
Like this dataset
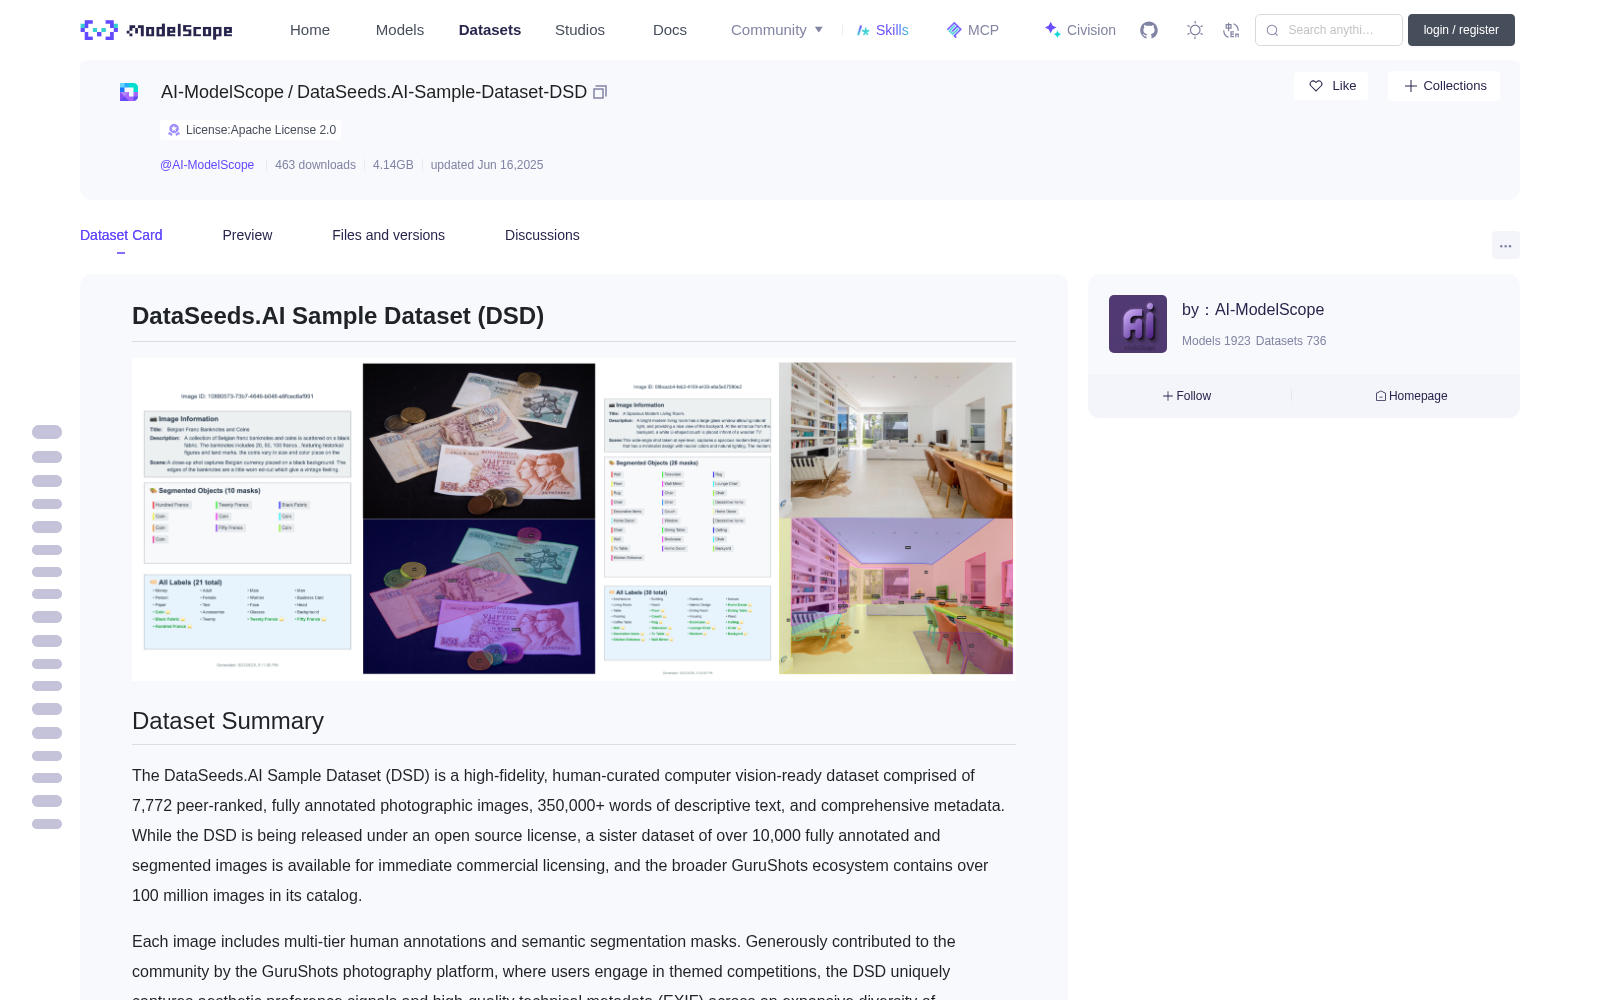1331,86
